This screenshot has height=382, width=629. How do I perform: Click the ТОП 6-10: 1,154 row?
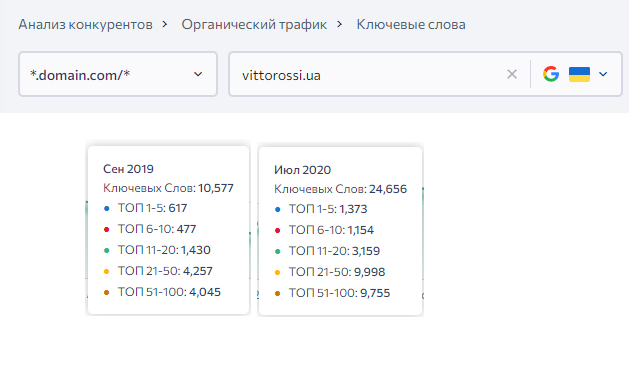(x=324, y=230)
